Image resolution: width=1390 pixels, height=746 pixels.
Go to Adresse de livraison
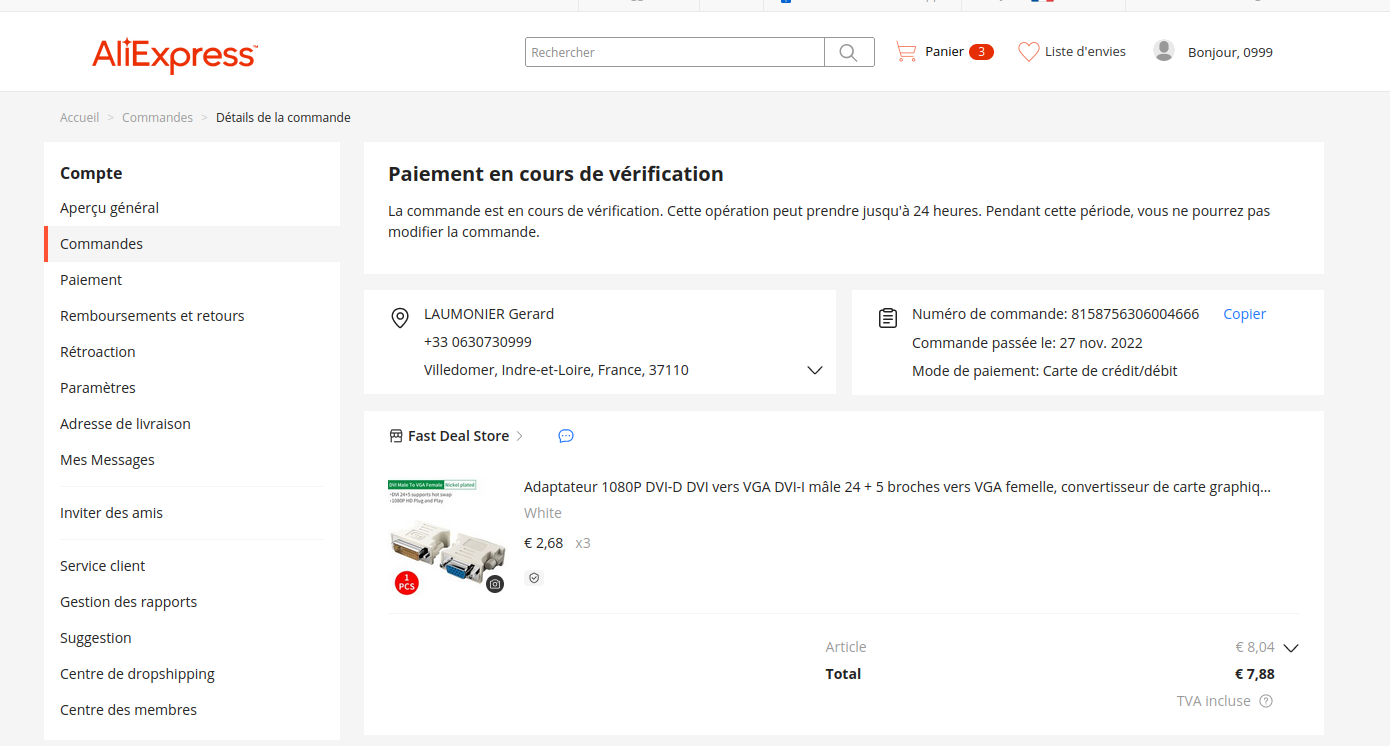coord(125,424)
